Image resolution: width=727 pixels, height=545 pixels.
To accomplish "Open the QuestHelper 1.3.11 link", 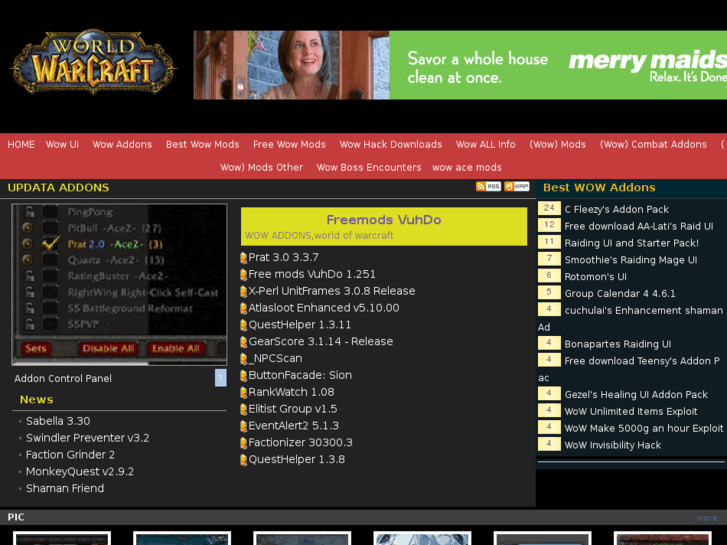I will (x=300, y=325).
